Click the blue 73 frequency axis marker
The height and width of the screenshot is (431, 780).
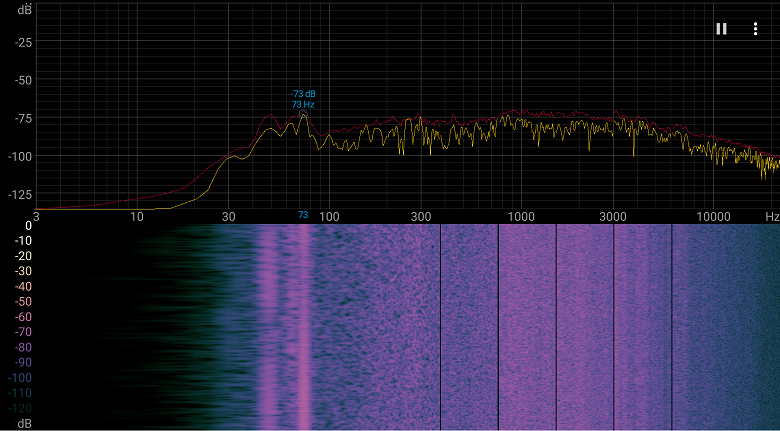(x=303, y=215)
